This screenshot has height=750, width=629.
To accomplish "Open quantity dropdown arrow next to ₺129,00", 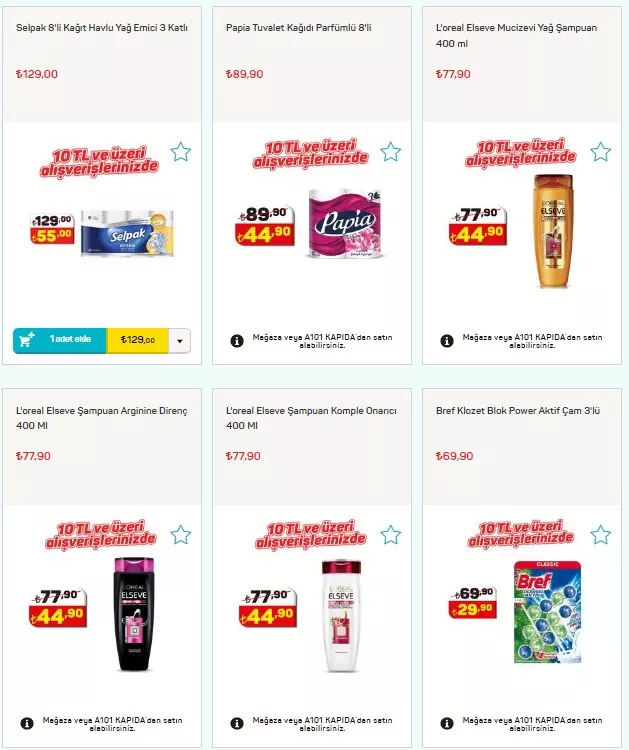I will 180,341.
